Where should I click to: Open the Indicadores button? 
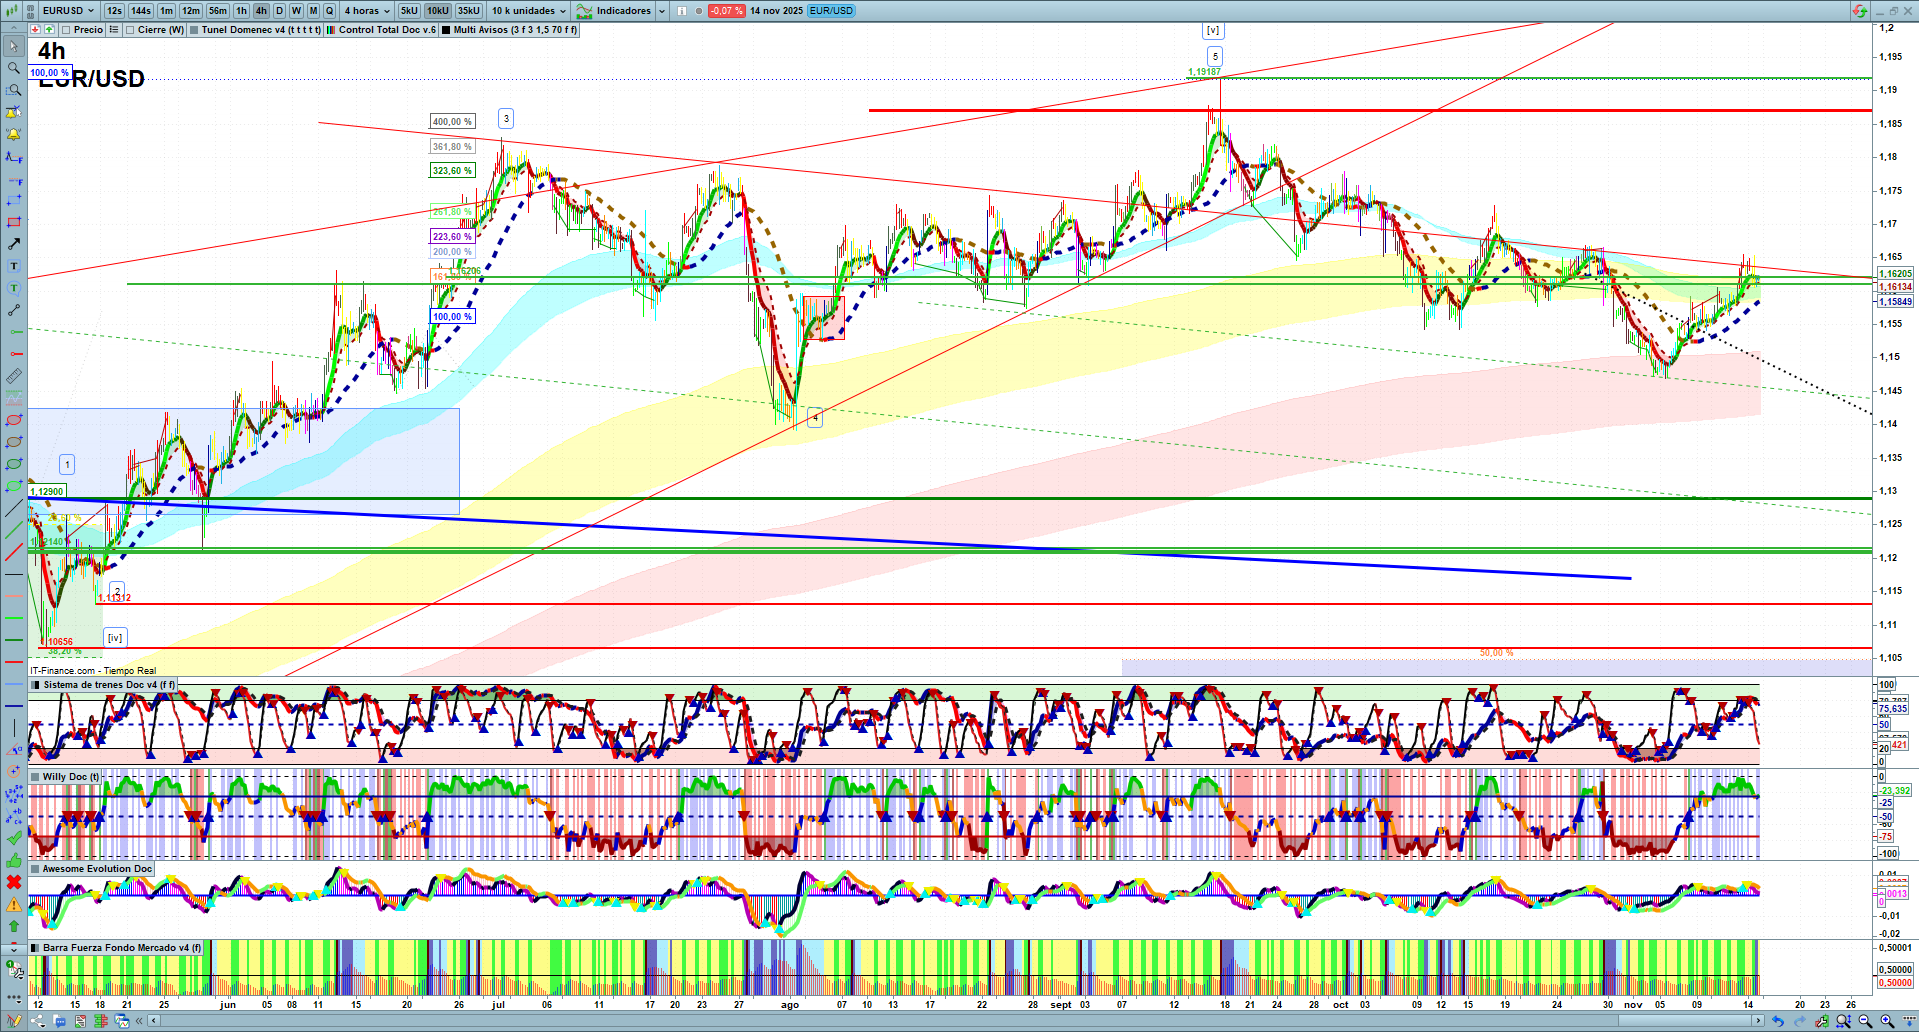point(622,11)
